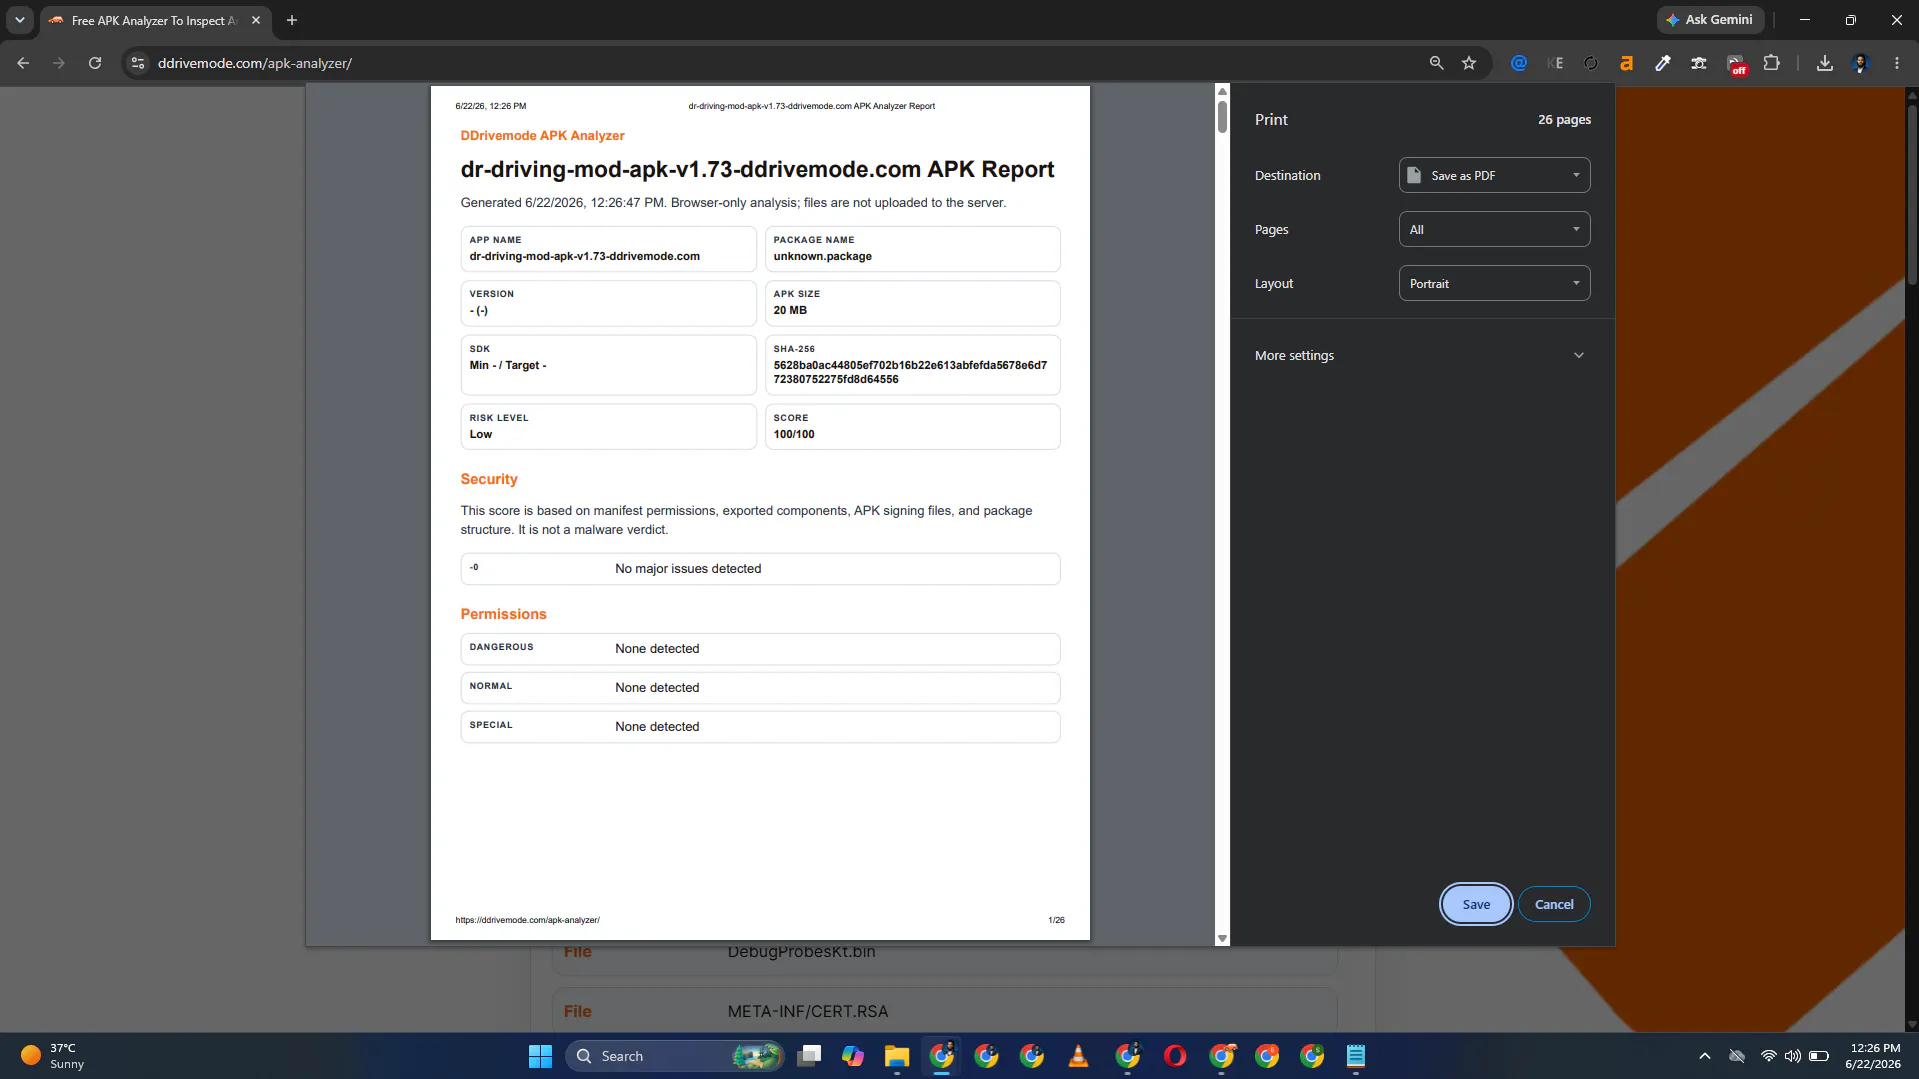Show hidden system tray icons chevron
The image size is (1919, 1079).
1705,1056
